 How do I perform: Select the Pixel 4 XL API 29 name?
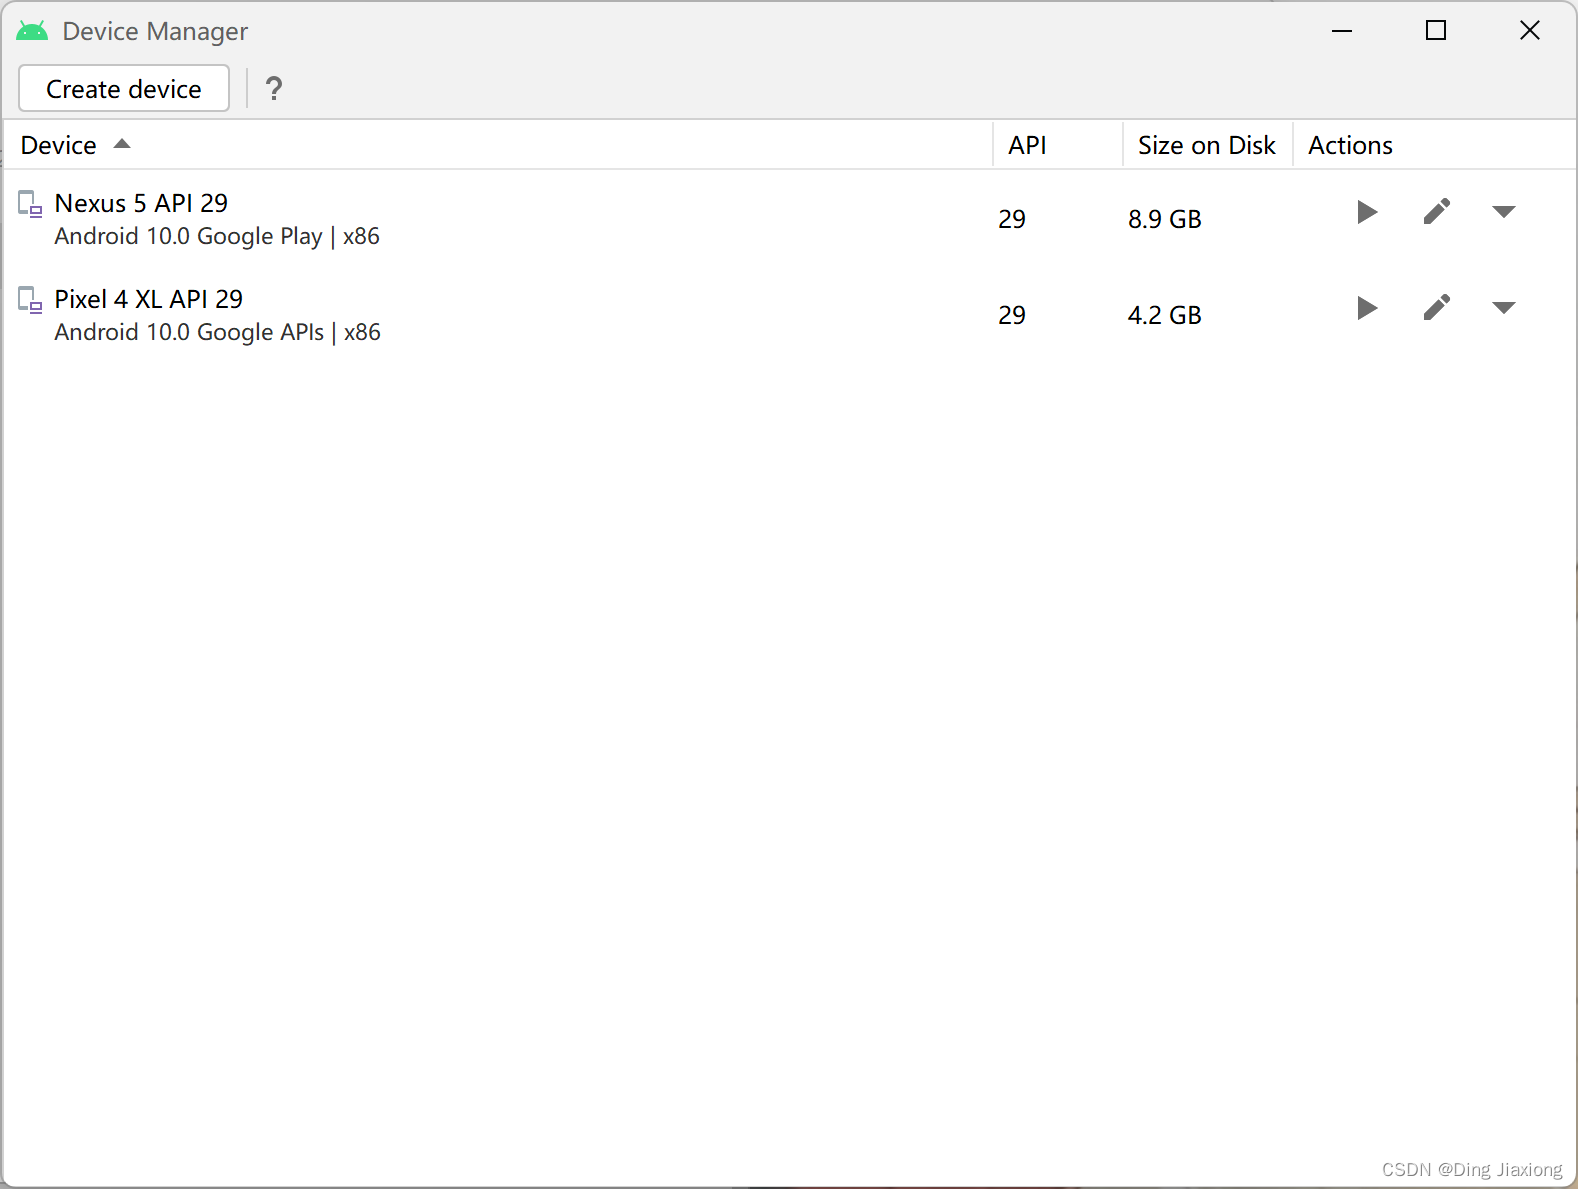pos(149,299)
